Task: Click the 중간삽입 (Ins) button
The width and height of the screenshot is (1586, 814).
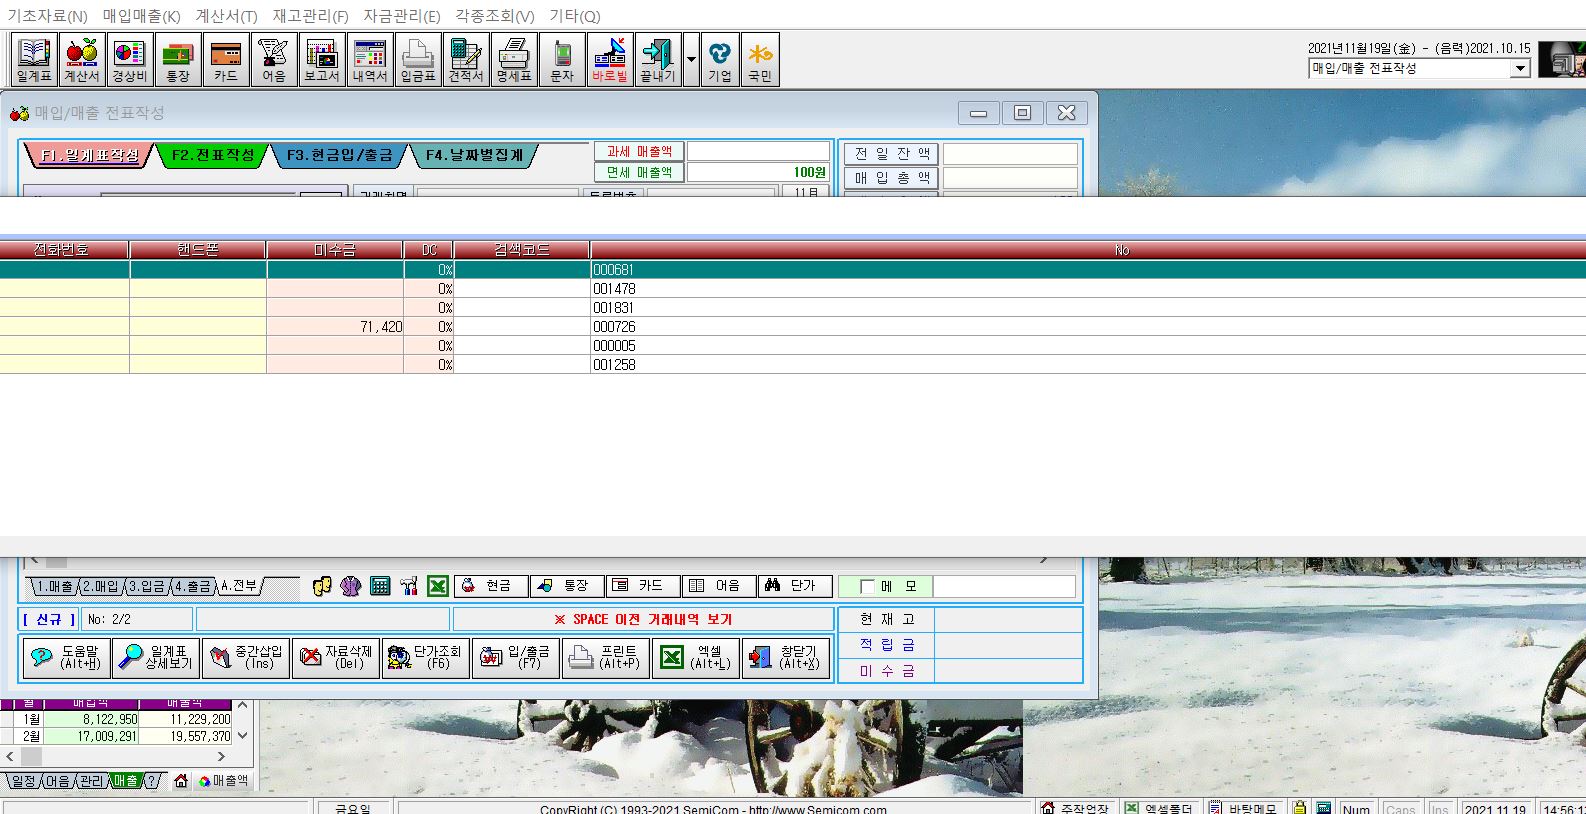Action: tap(246, 657)
